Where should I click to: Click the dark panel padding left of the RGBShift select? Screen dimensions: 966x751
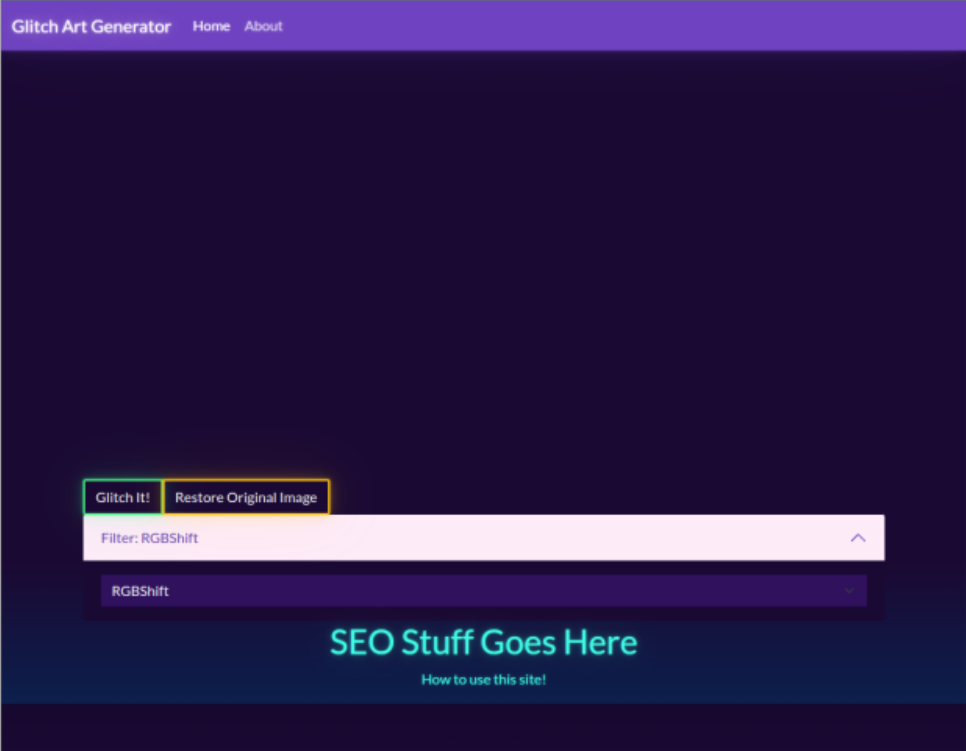point(91,591)
